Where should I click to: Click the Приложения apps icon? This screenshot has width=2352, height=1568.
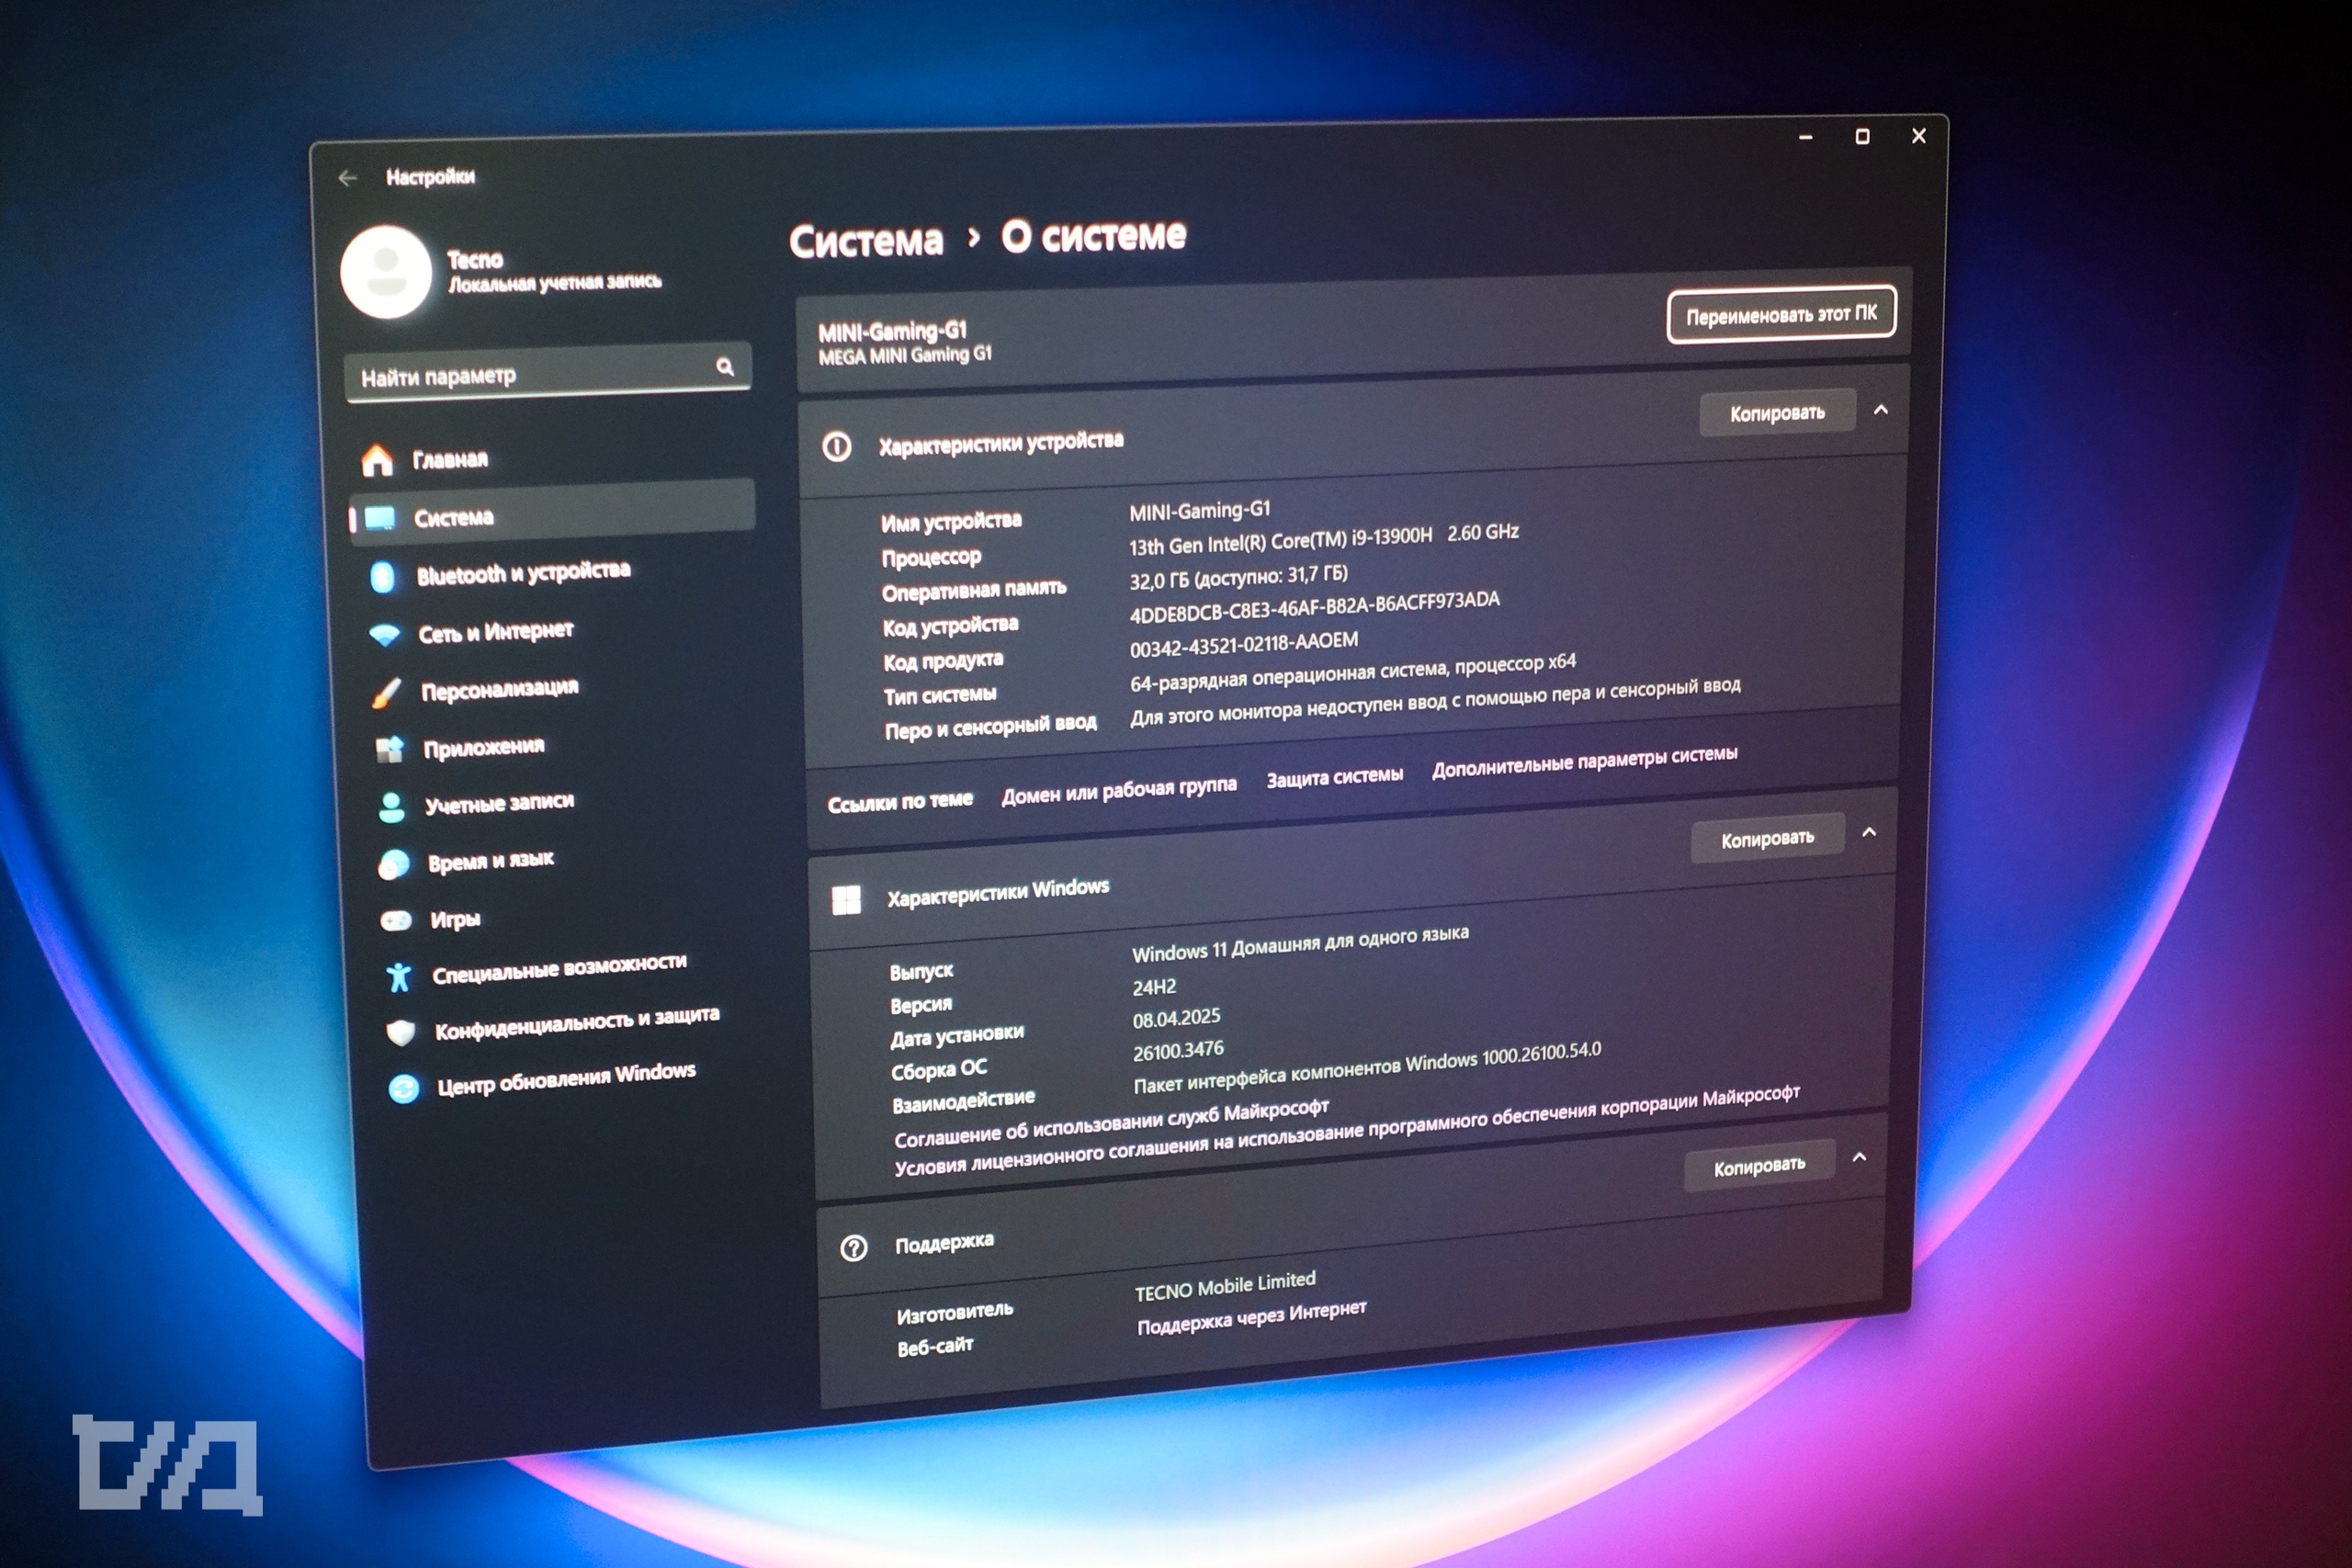click(389, 749)
